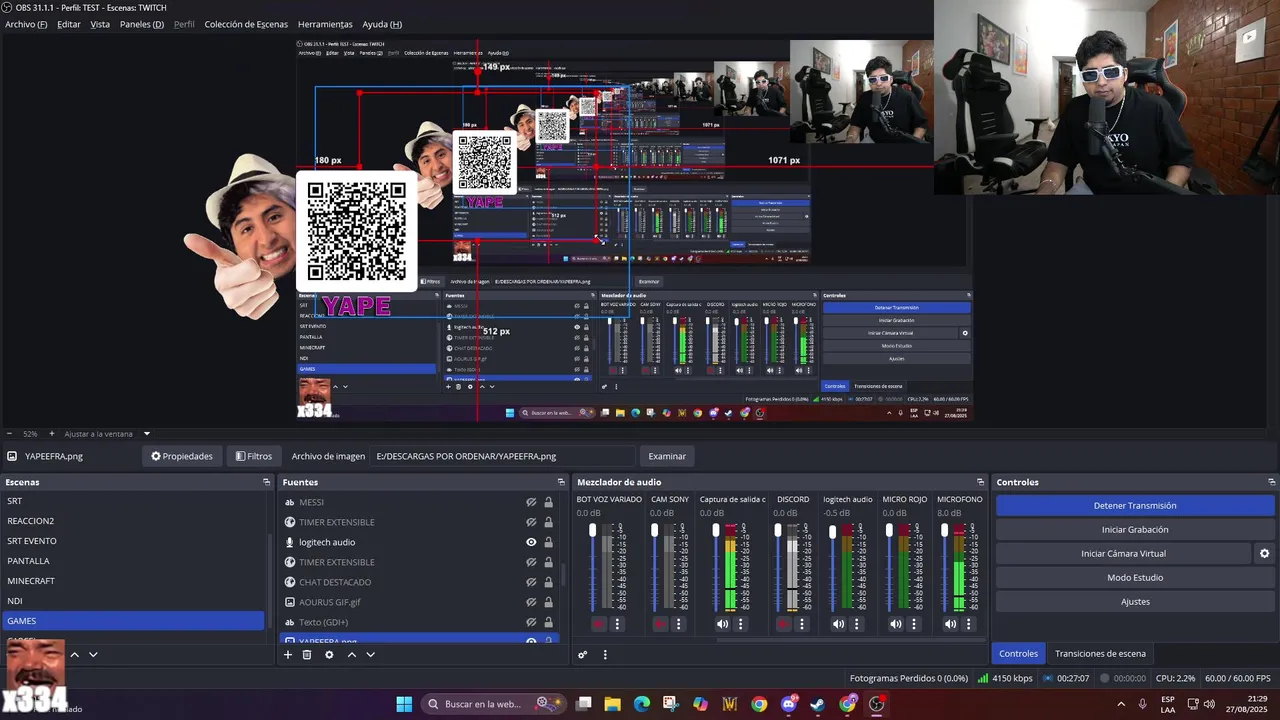Viewport: 1280px width, 720px height.
Task: Show the CHAT DESTACADO source
Action: (531, 582)
